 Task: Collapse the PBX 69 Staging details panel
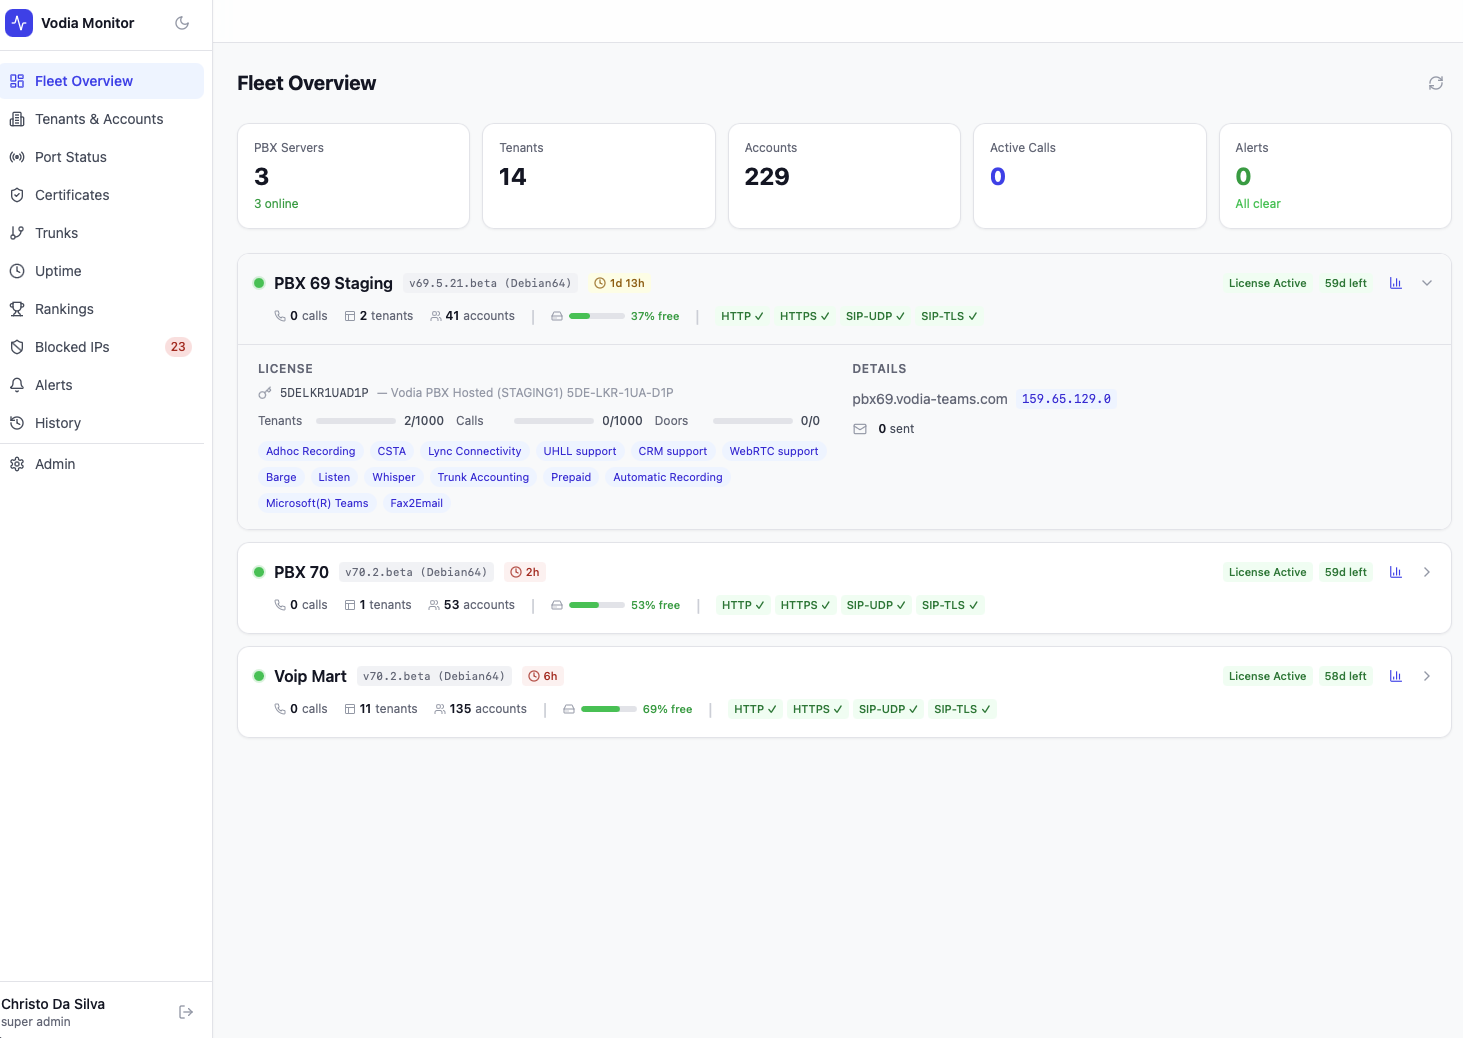click(1427, 283)
